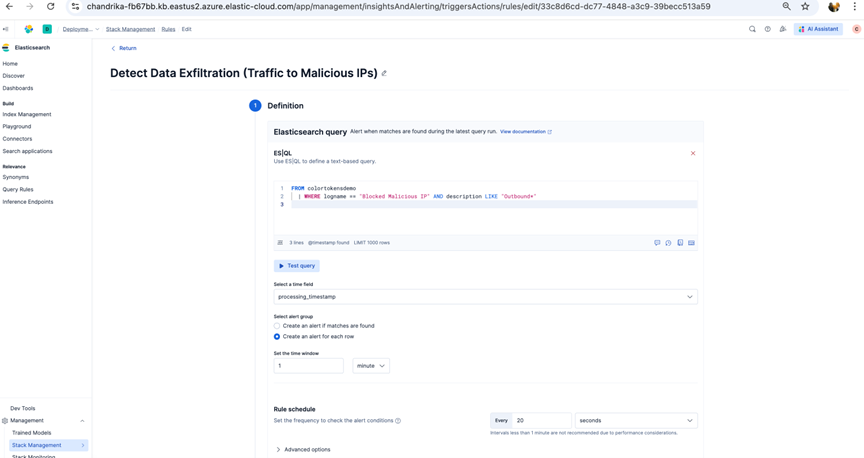Open the time field dropdown processing_timestamp

click(x=485, y=297)
